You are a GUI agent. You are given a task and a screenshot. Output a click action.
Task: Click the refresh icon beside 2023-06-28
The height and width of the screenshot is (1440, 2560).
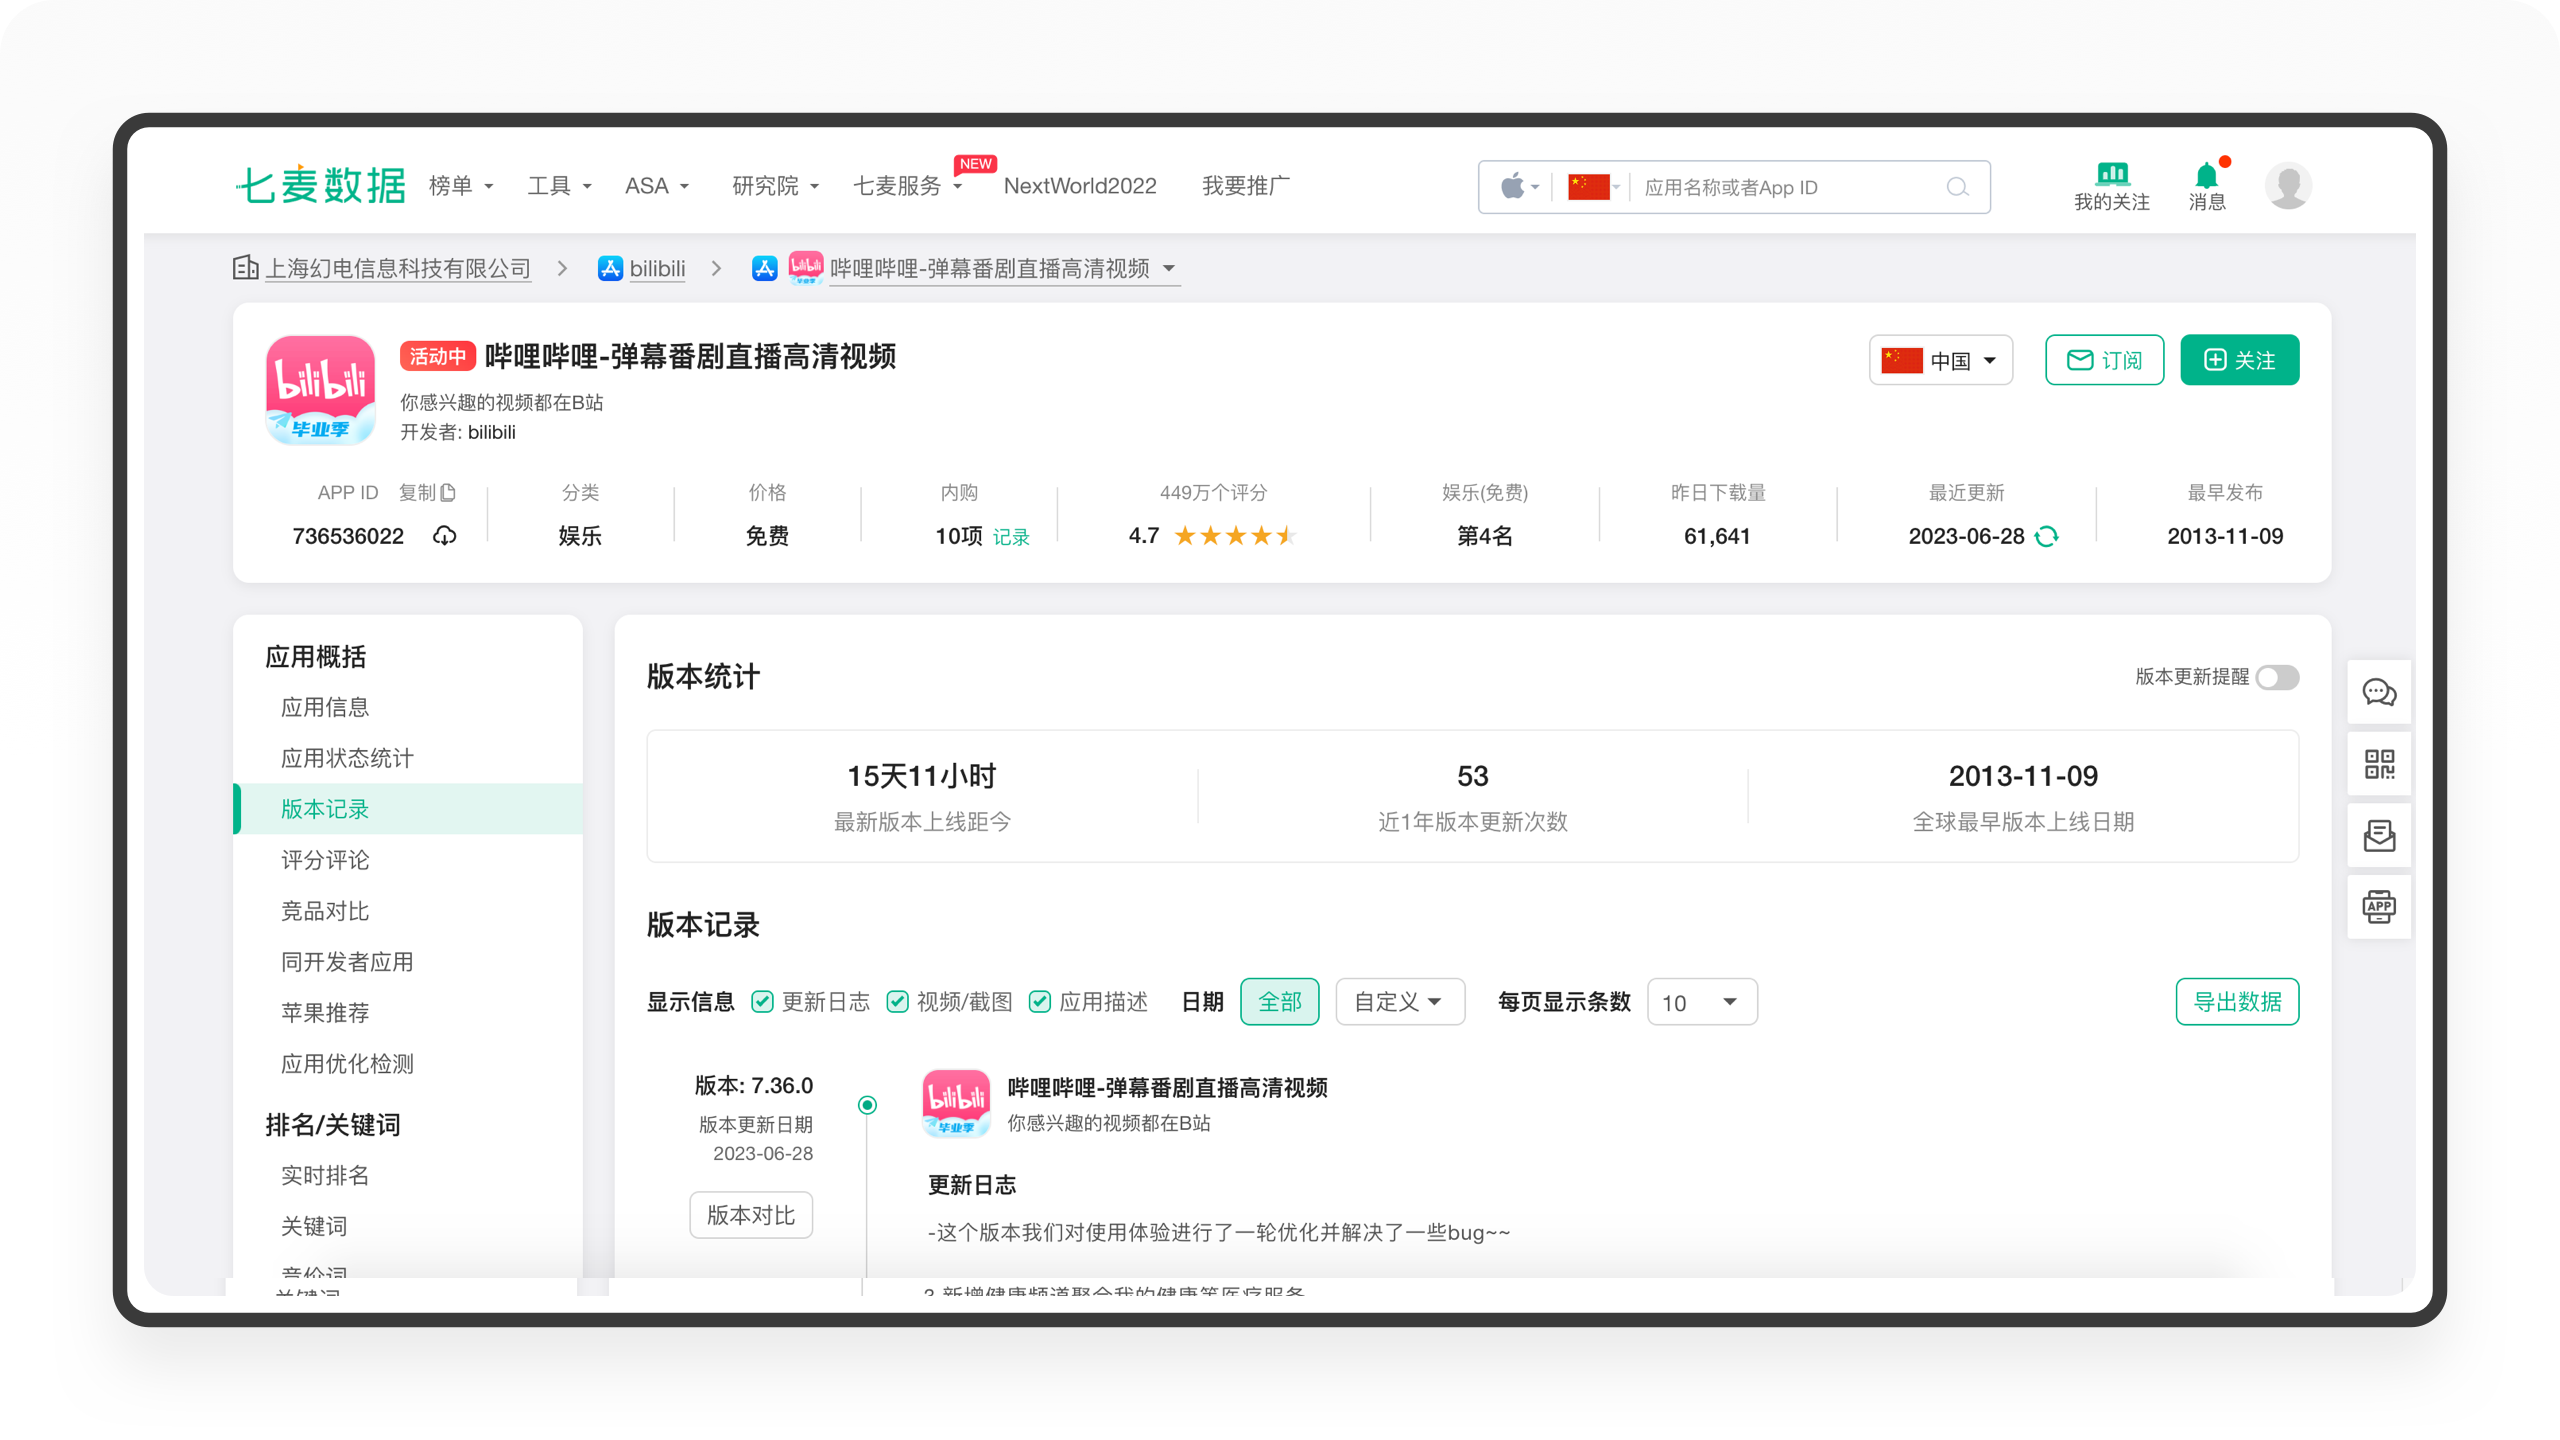point(2047,536)
